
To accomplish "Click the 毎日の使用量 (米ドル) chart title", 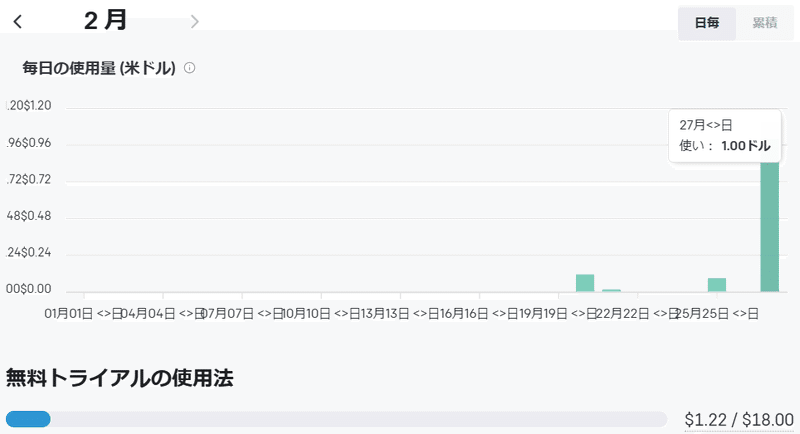I will pos(99,68).
